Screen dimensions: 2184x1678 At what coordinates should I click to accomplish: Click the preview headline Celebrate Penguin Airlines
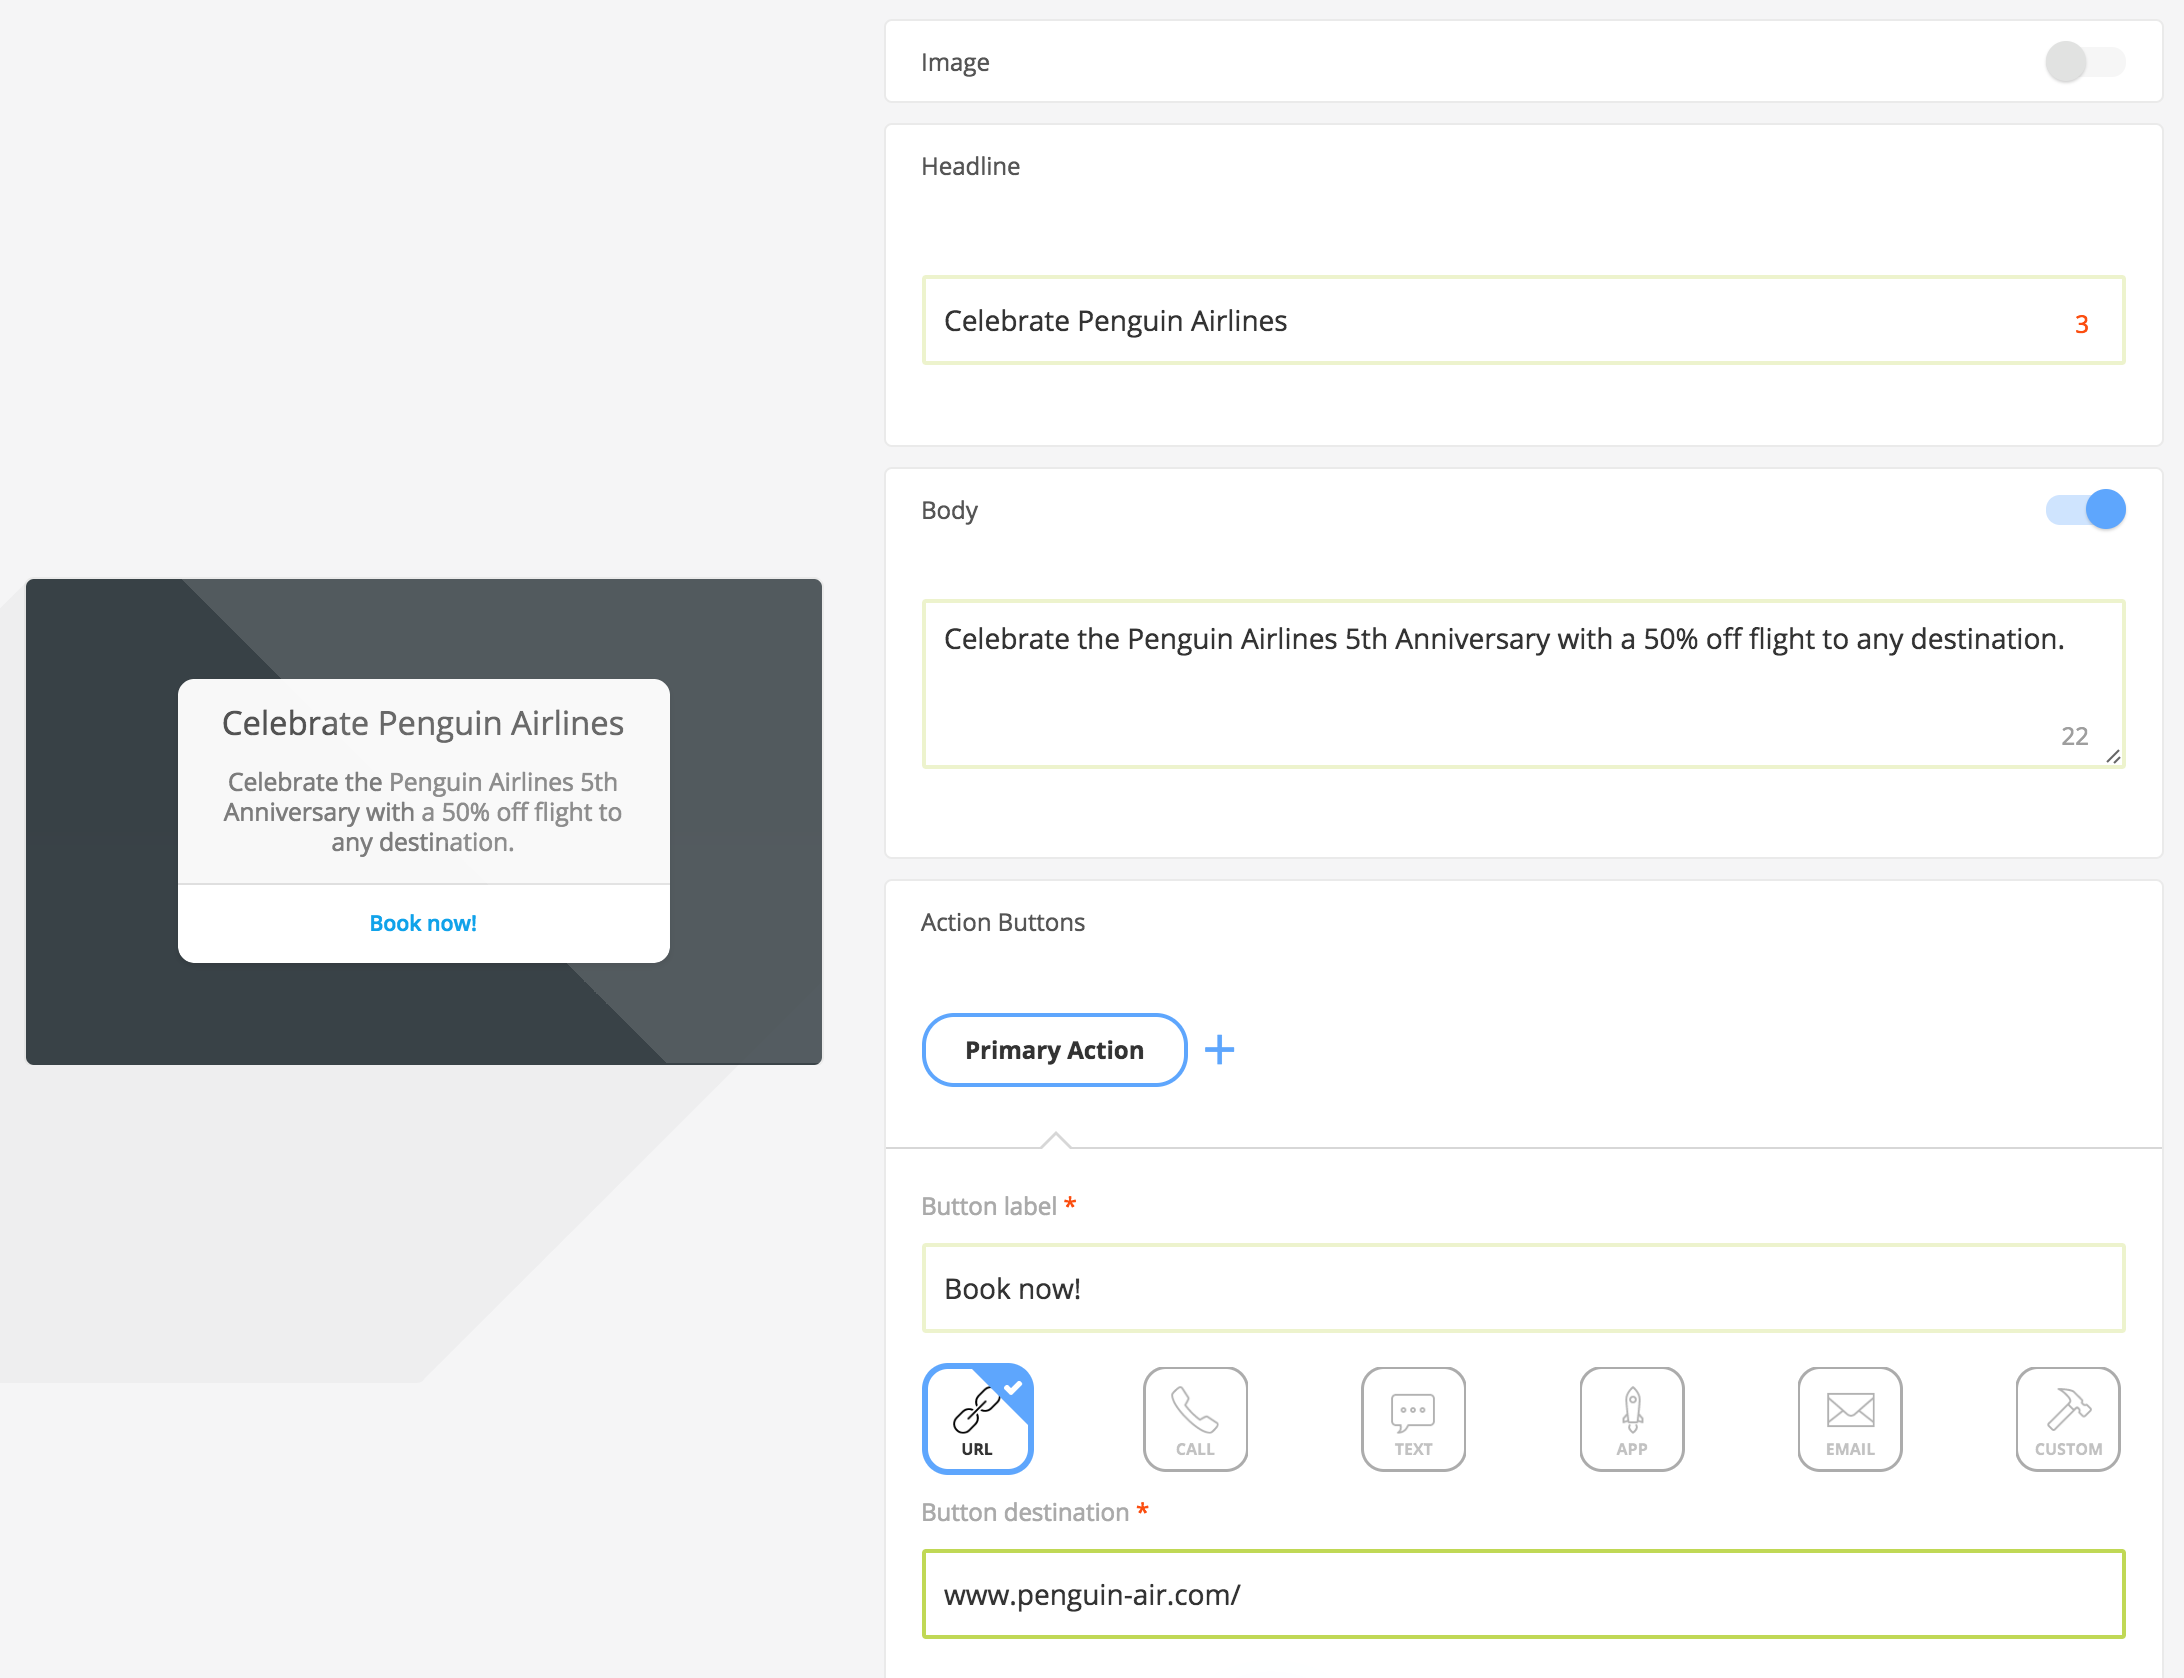[x=423, y=723]
